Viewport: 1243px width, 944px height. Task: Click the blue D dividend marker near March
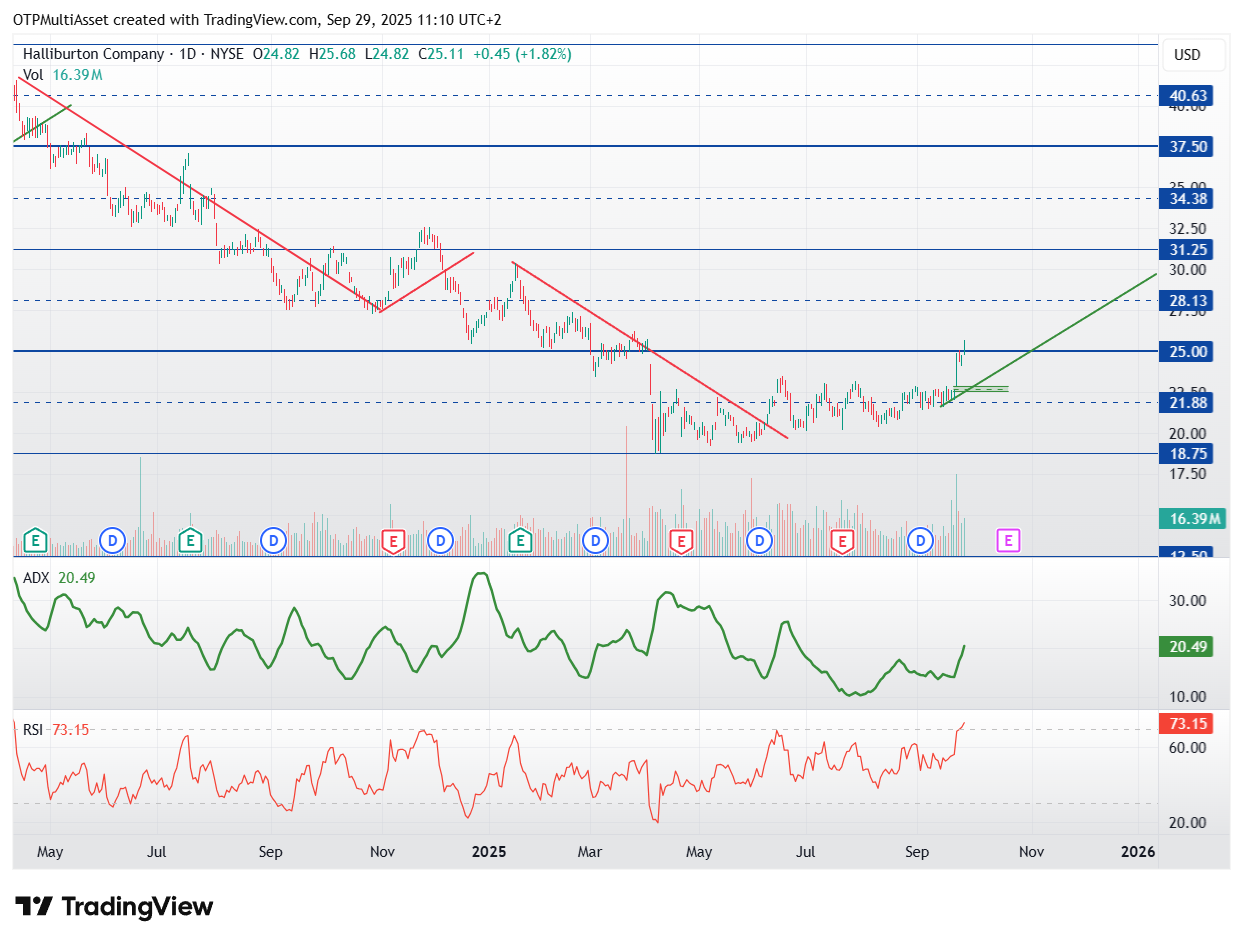(597, 541)
